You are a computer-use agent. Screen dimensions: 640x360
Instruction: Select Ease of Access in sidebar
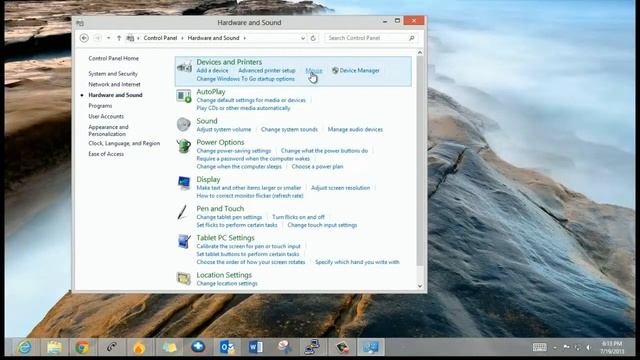106,154
